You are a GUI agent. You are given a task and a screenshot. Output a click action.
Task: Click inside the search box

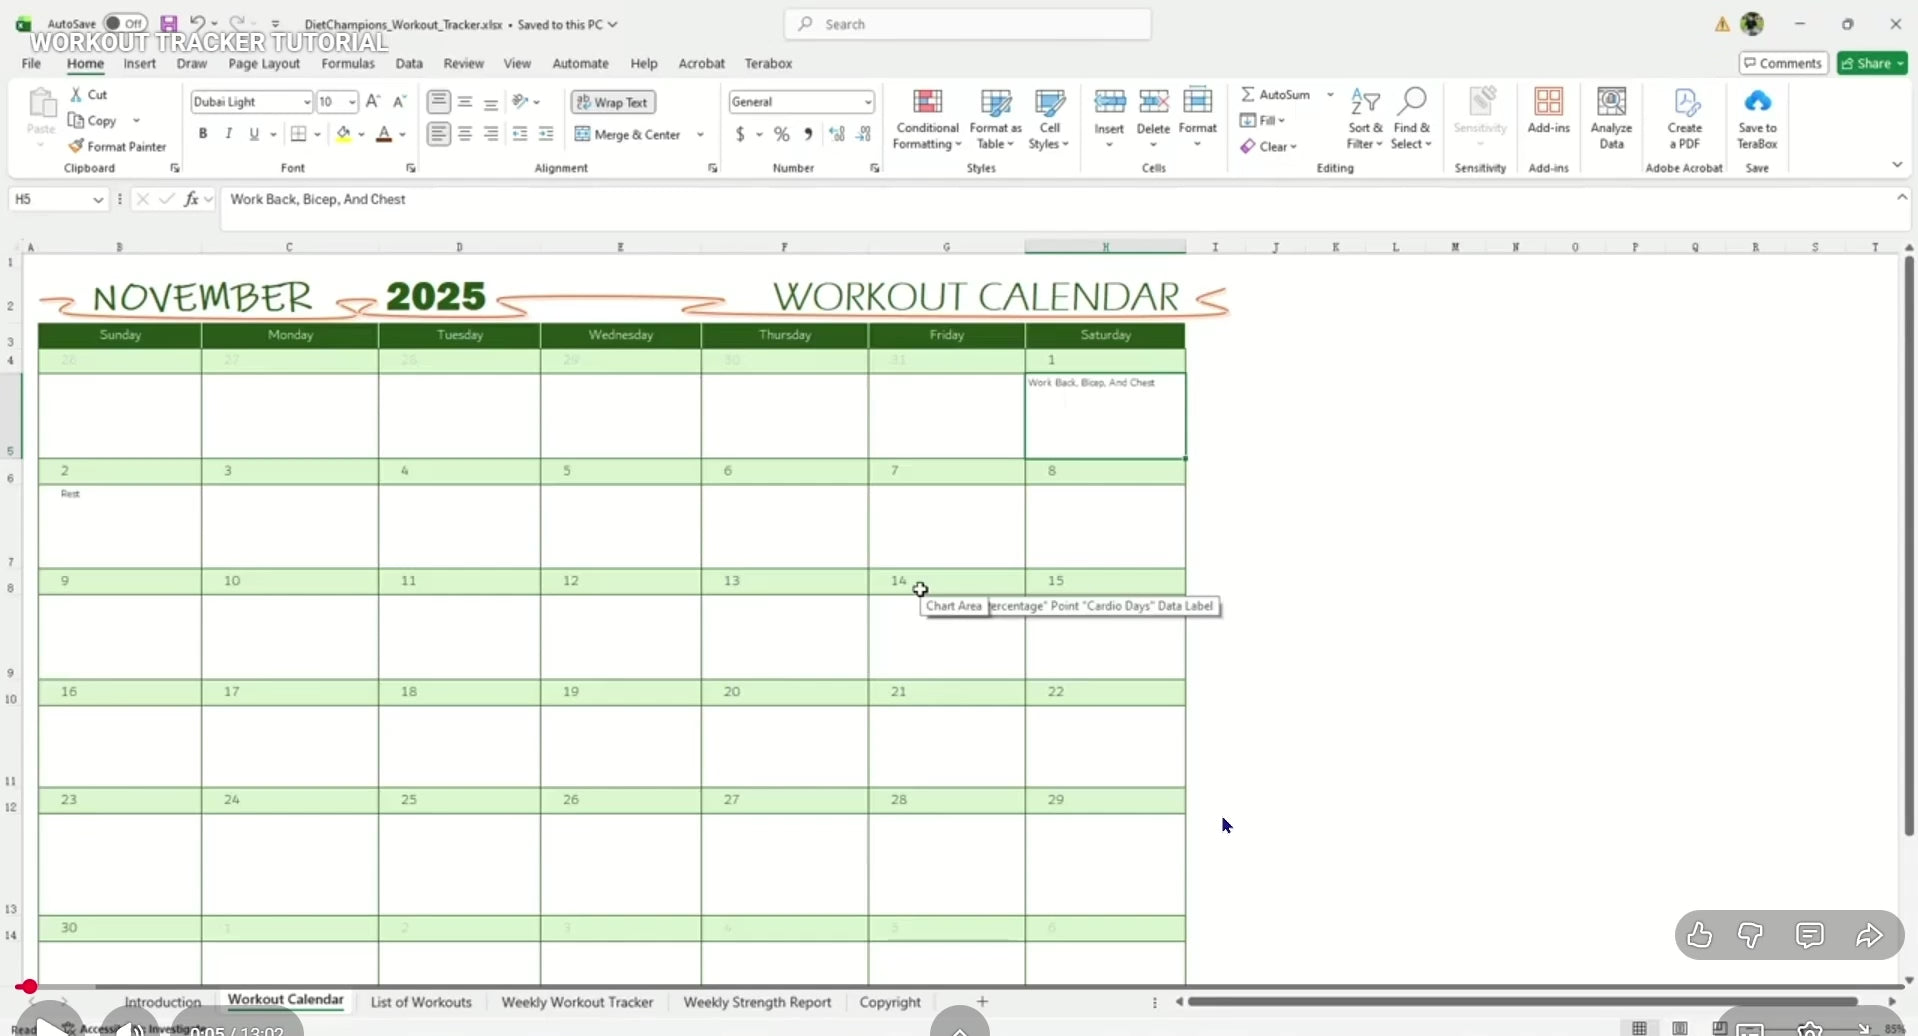(966, 24)
